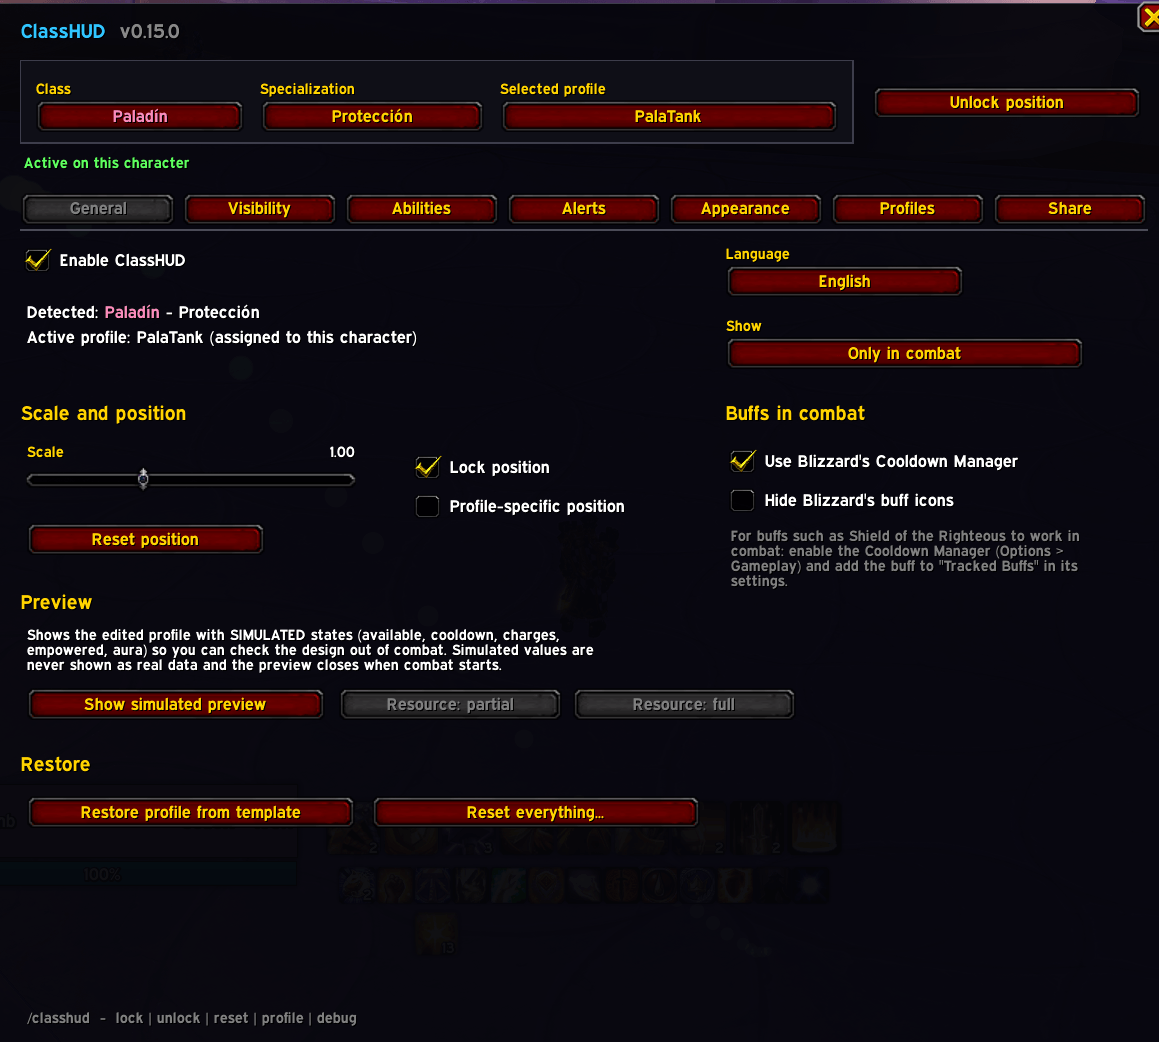The width and height of the screenshot is (1159, 1042).
Task: Click Restore profile from template
Action: click(x=191, y=812)
